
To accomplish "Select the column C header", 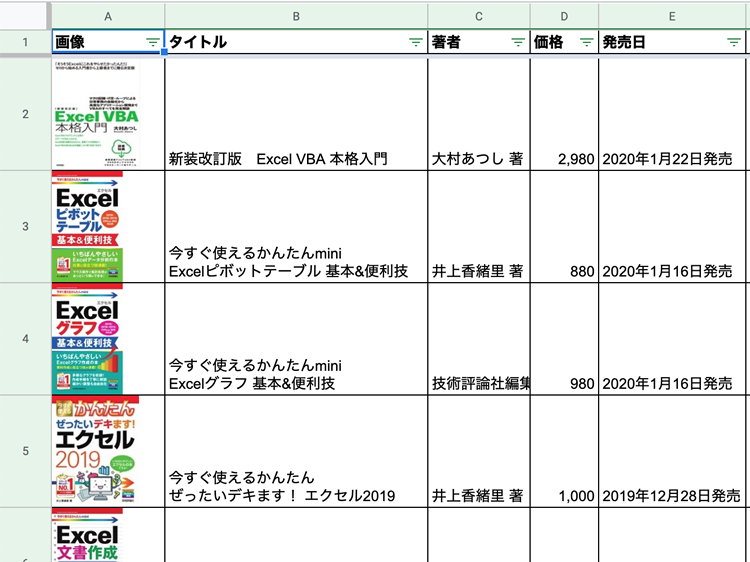I will point(479,16).
